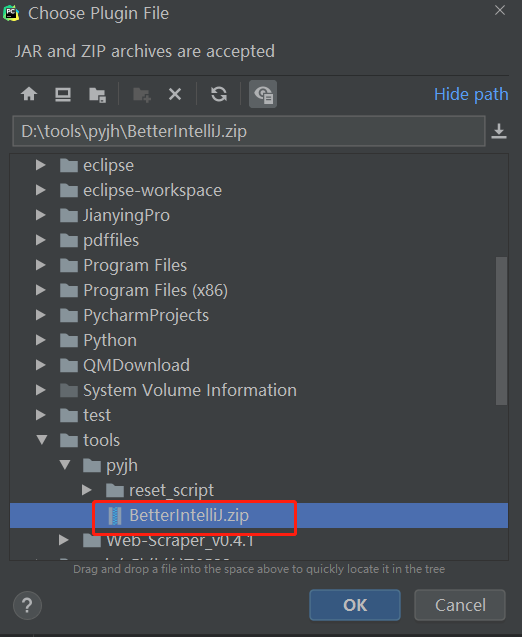522x637 pixels.
Task: Toggle show hidden files and directories
Action: click(263, 94)
